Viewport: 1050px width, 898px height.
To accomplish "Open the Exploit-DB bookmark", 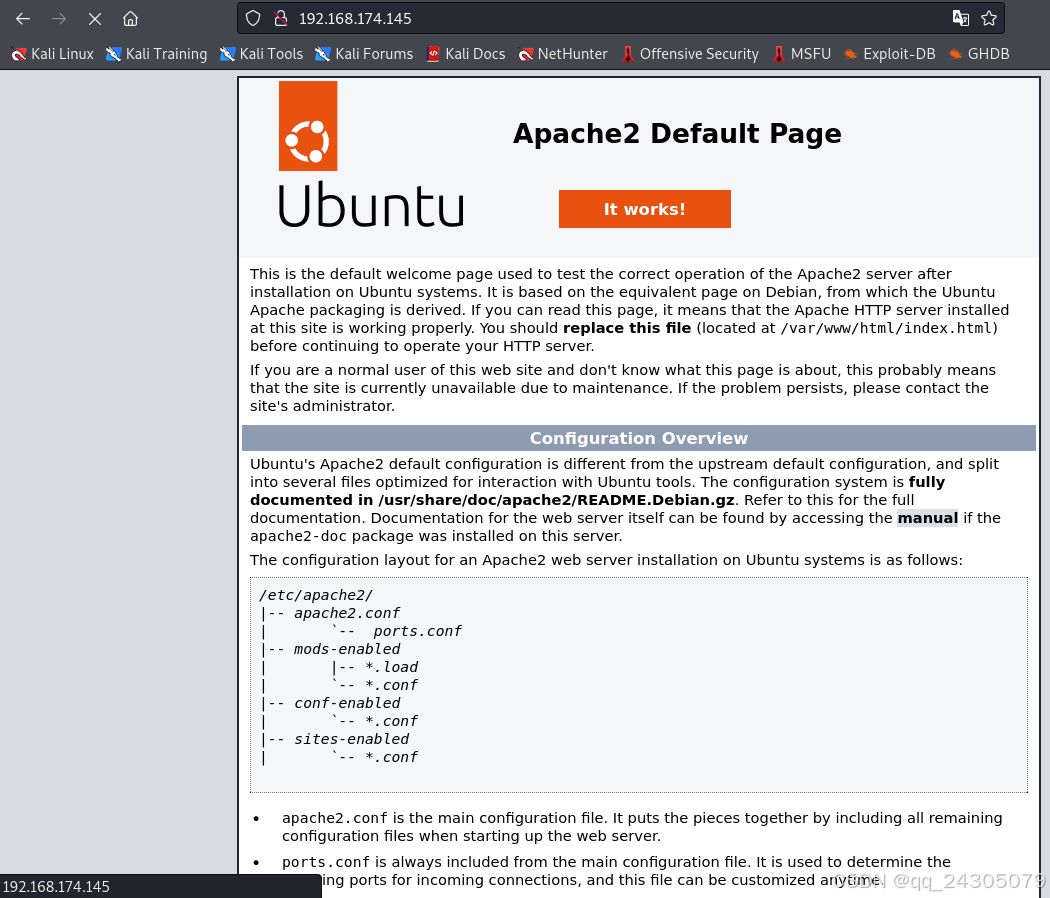I will coord(889,54).
